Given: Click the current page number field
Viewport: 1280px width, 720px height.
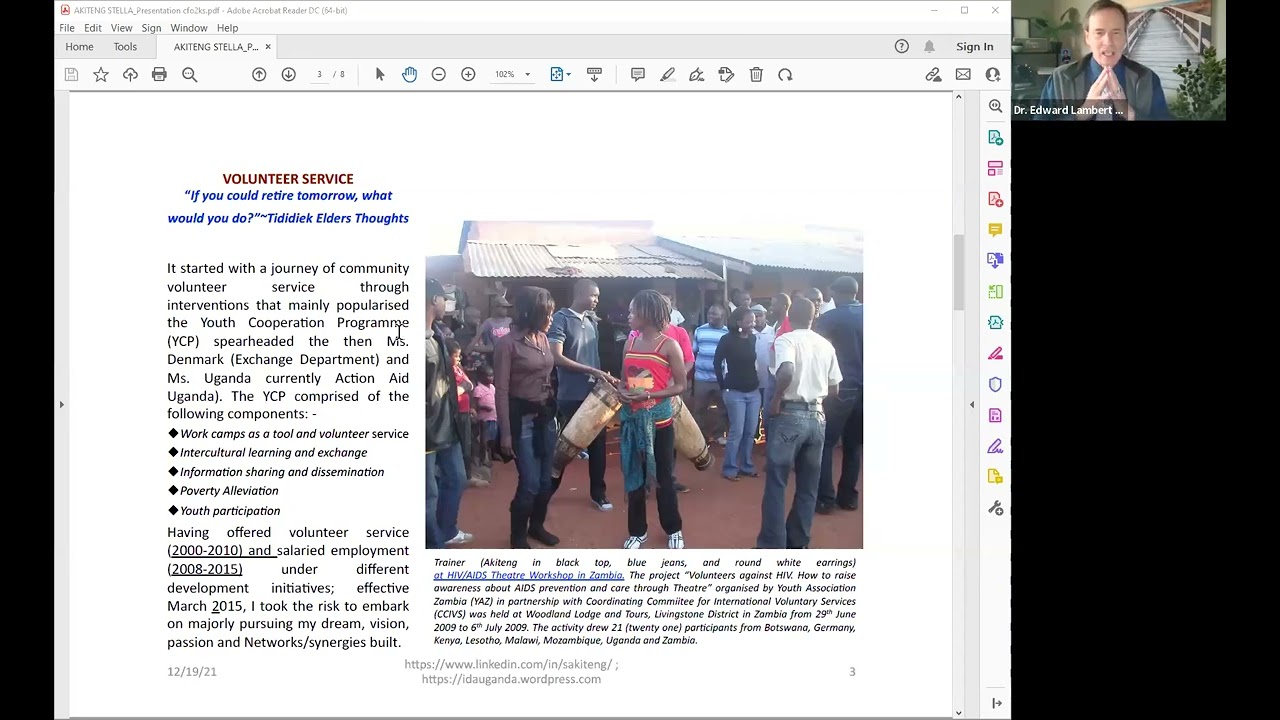Looking at the screenshot, I should [x=320, y=75].
